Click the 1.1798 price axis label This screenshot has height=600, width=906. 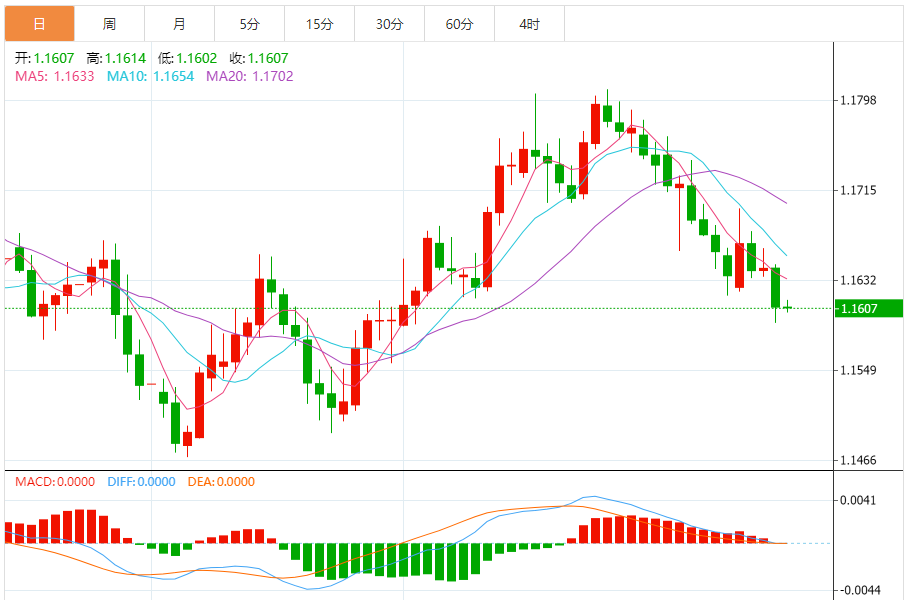point(859,101)
